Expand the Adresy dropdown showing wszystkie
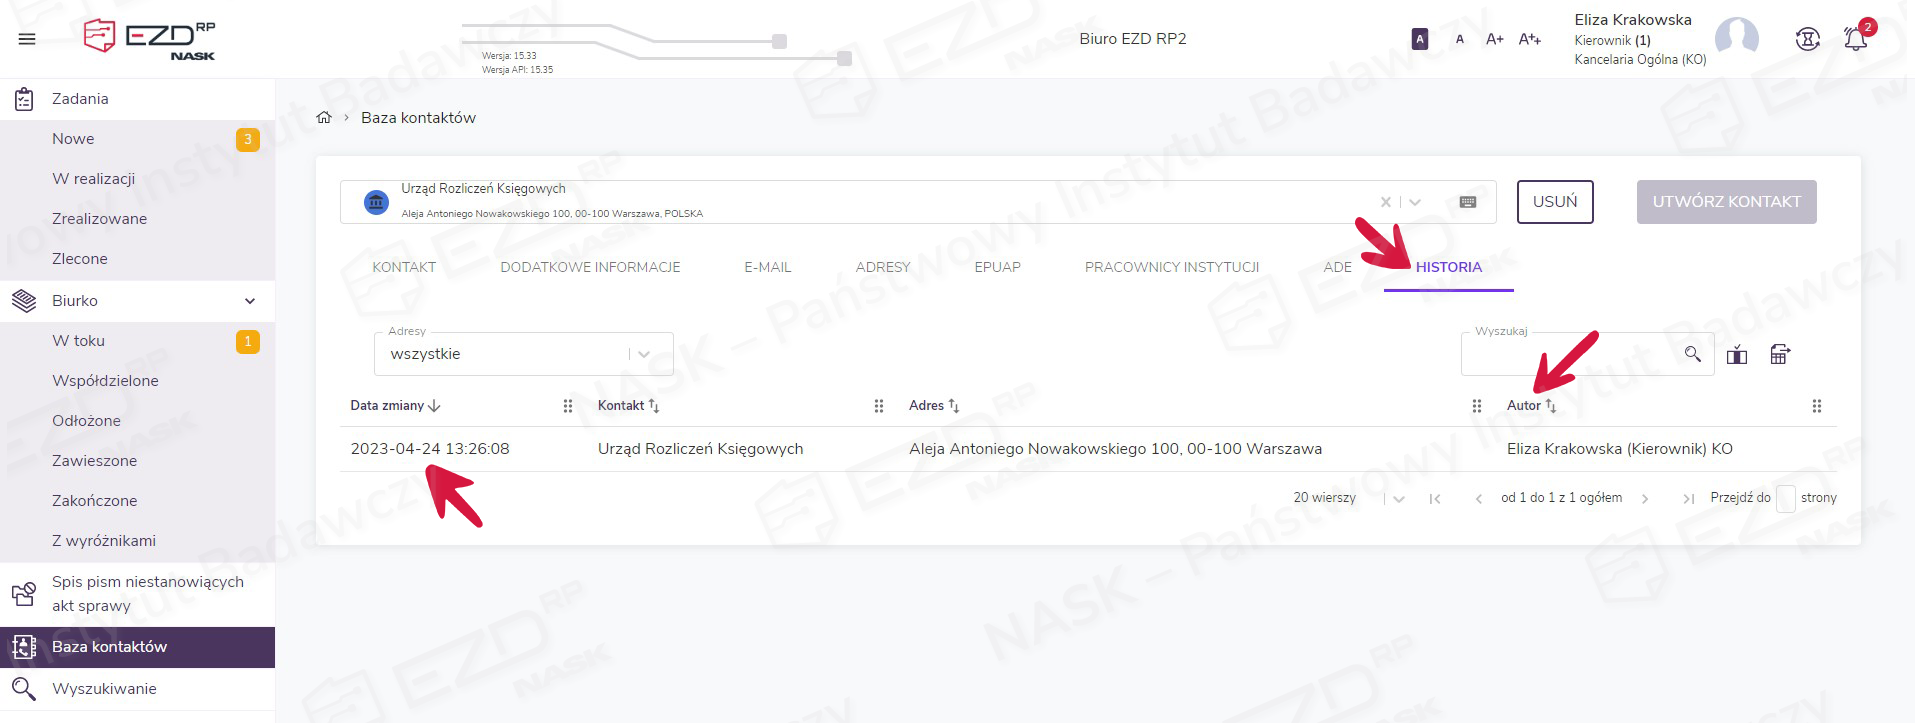 point(644,354)
